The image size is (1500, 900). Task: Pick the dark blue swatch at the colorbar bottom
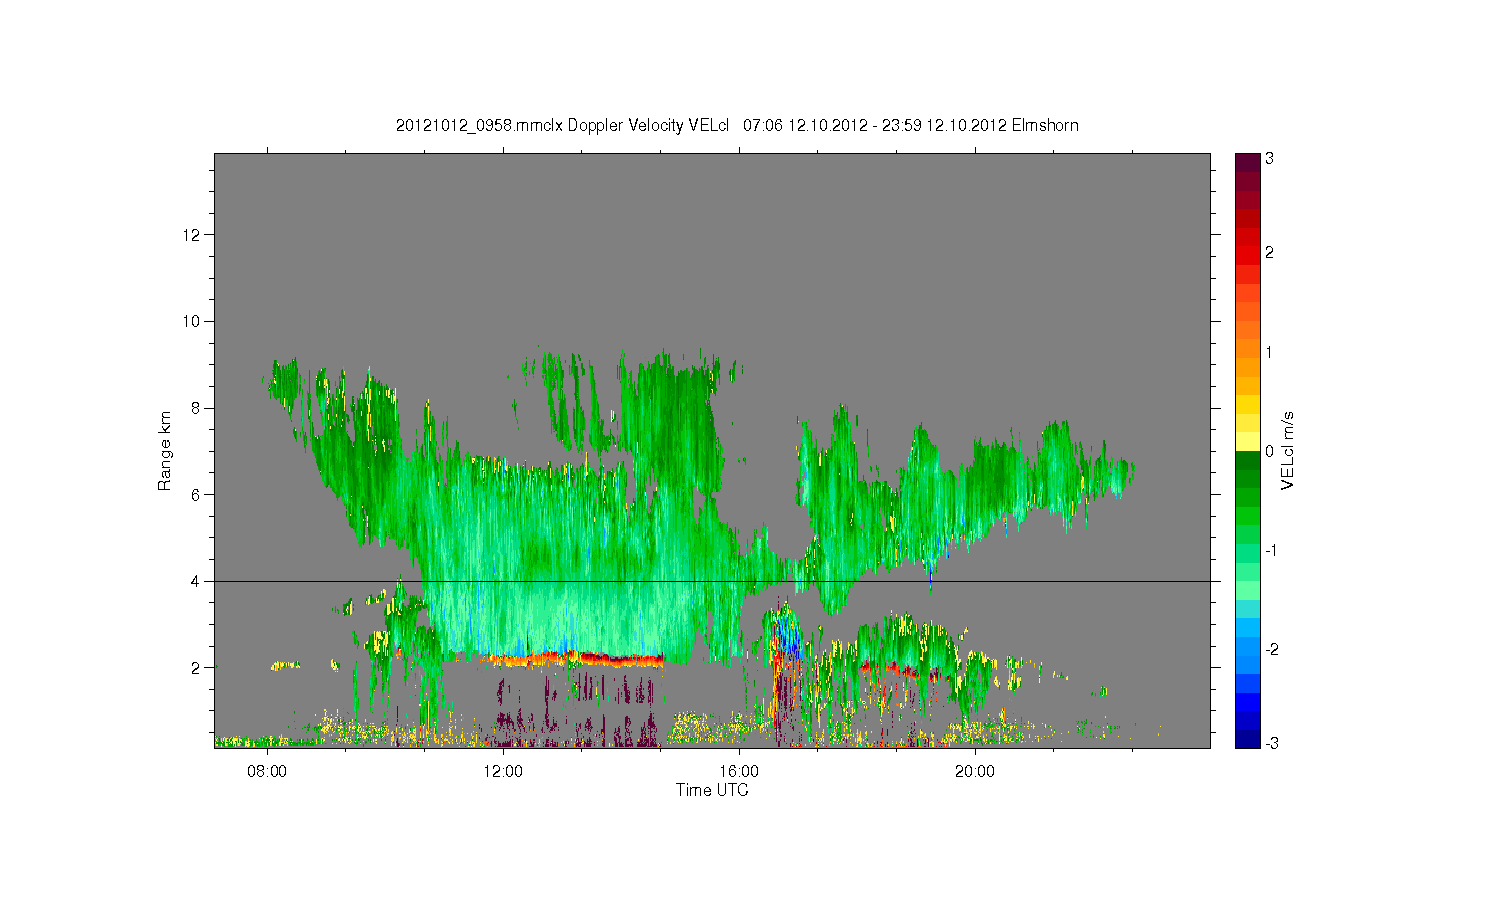pyautogui.click(x=1247, y=739)
